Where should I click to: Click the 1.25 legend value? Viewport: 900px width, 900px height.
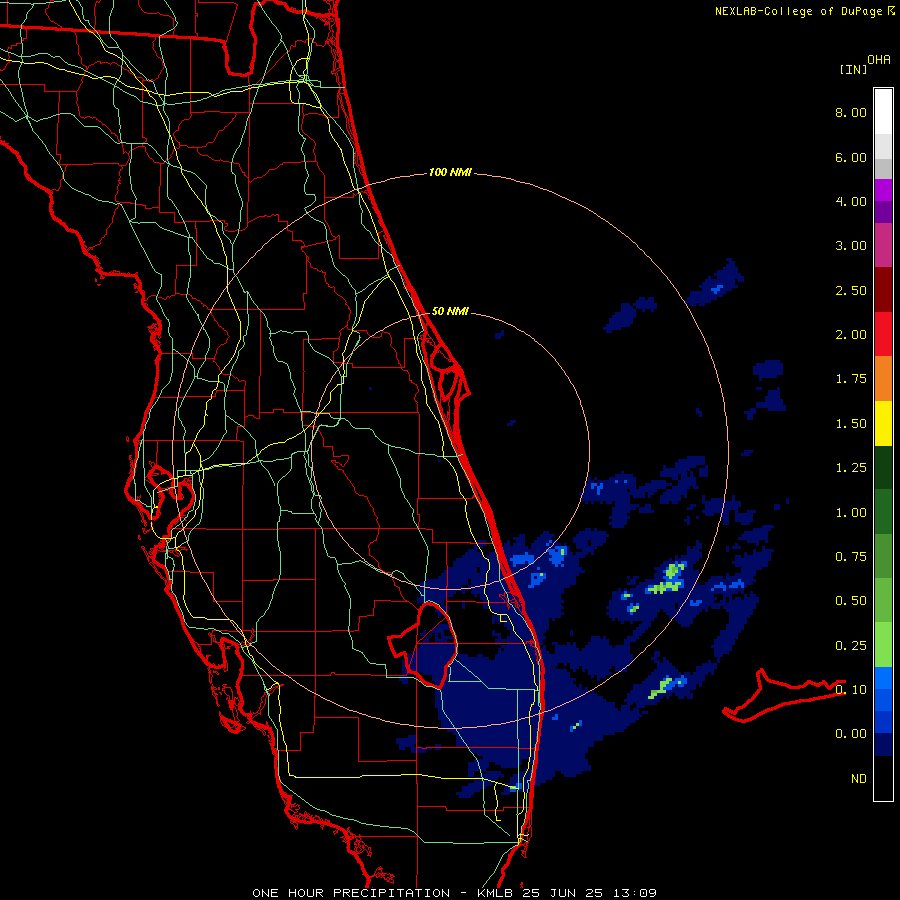[x=851, y=468]
